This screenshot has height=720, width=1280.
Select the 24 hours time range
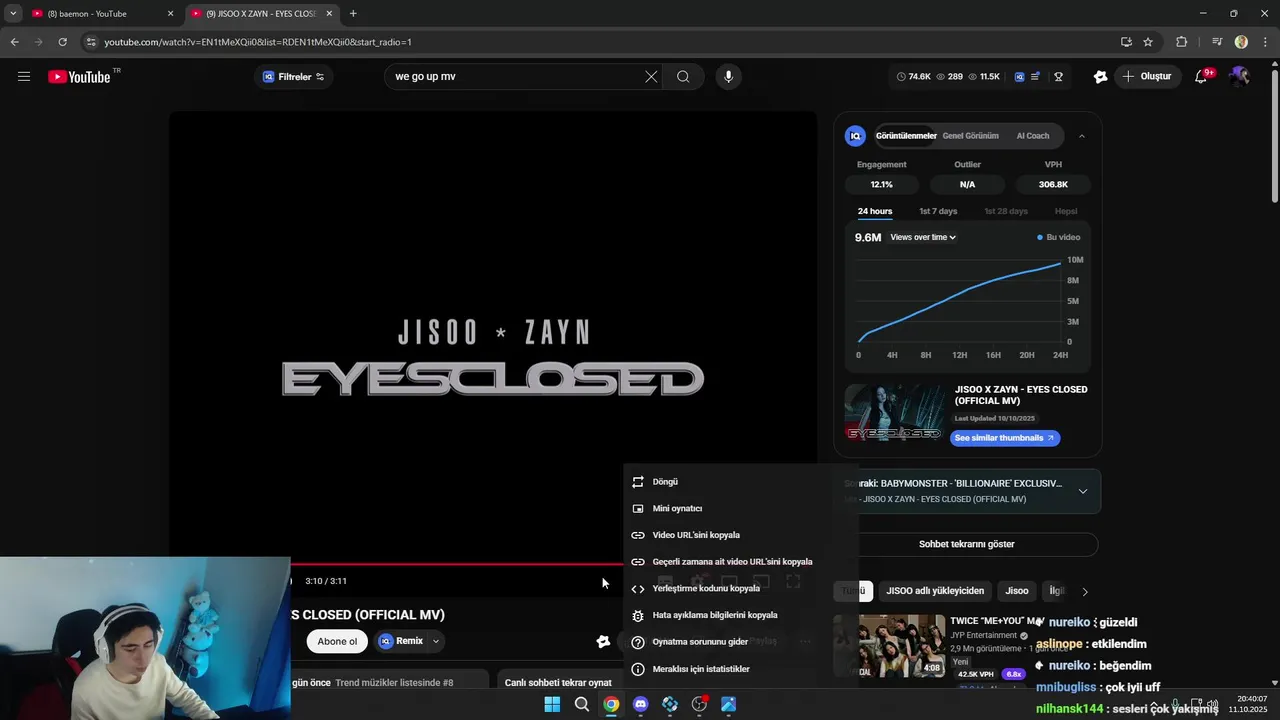[875, 211]
